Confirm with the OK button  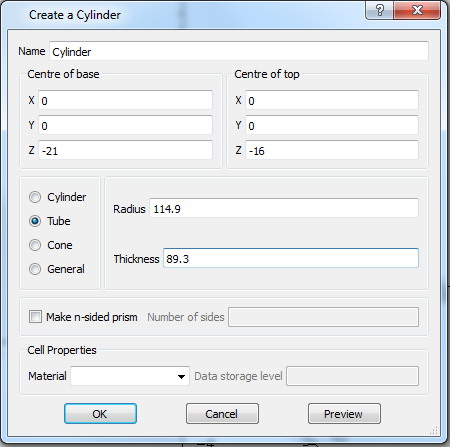tap(100, 414)
